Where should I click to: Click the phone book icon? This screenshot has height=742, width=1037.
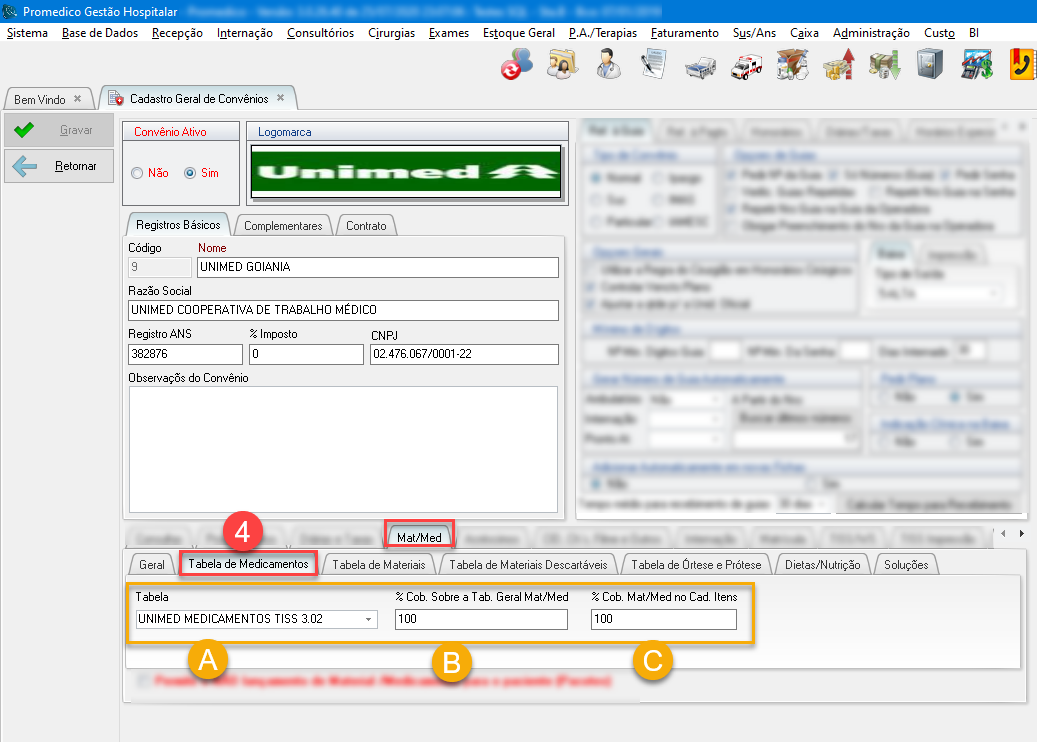1022,65
